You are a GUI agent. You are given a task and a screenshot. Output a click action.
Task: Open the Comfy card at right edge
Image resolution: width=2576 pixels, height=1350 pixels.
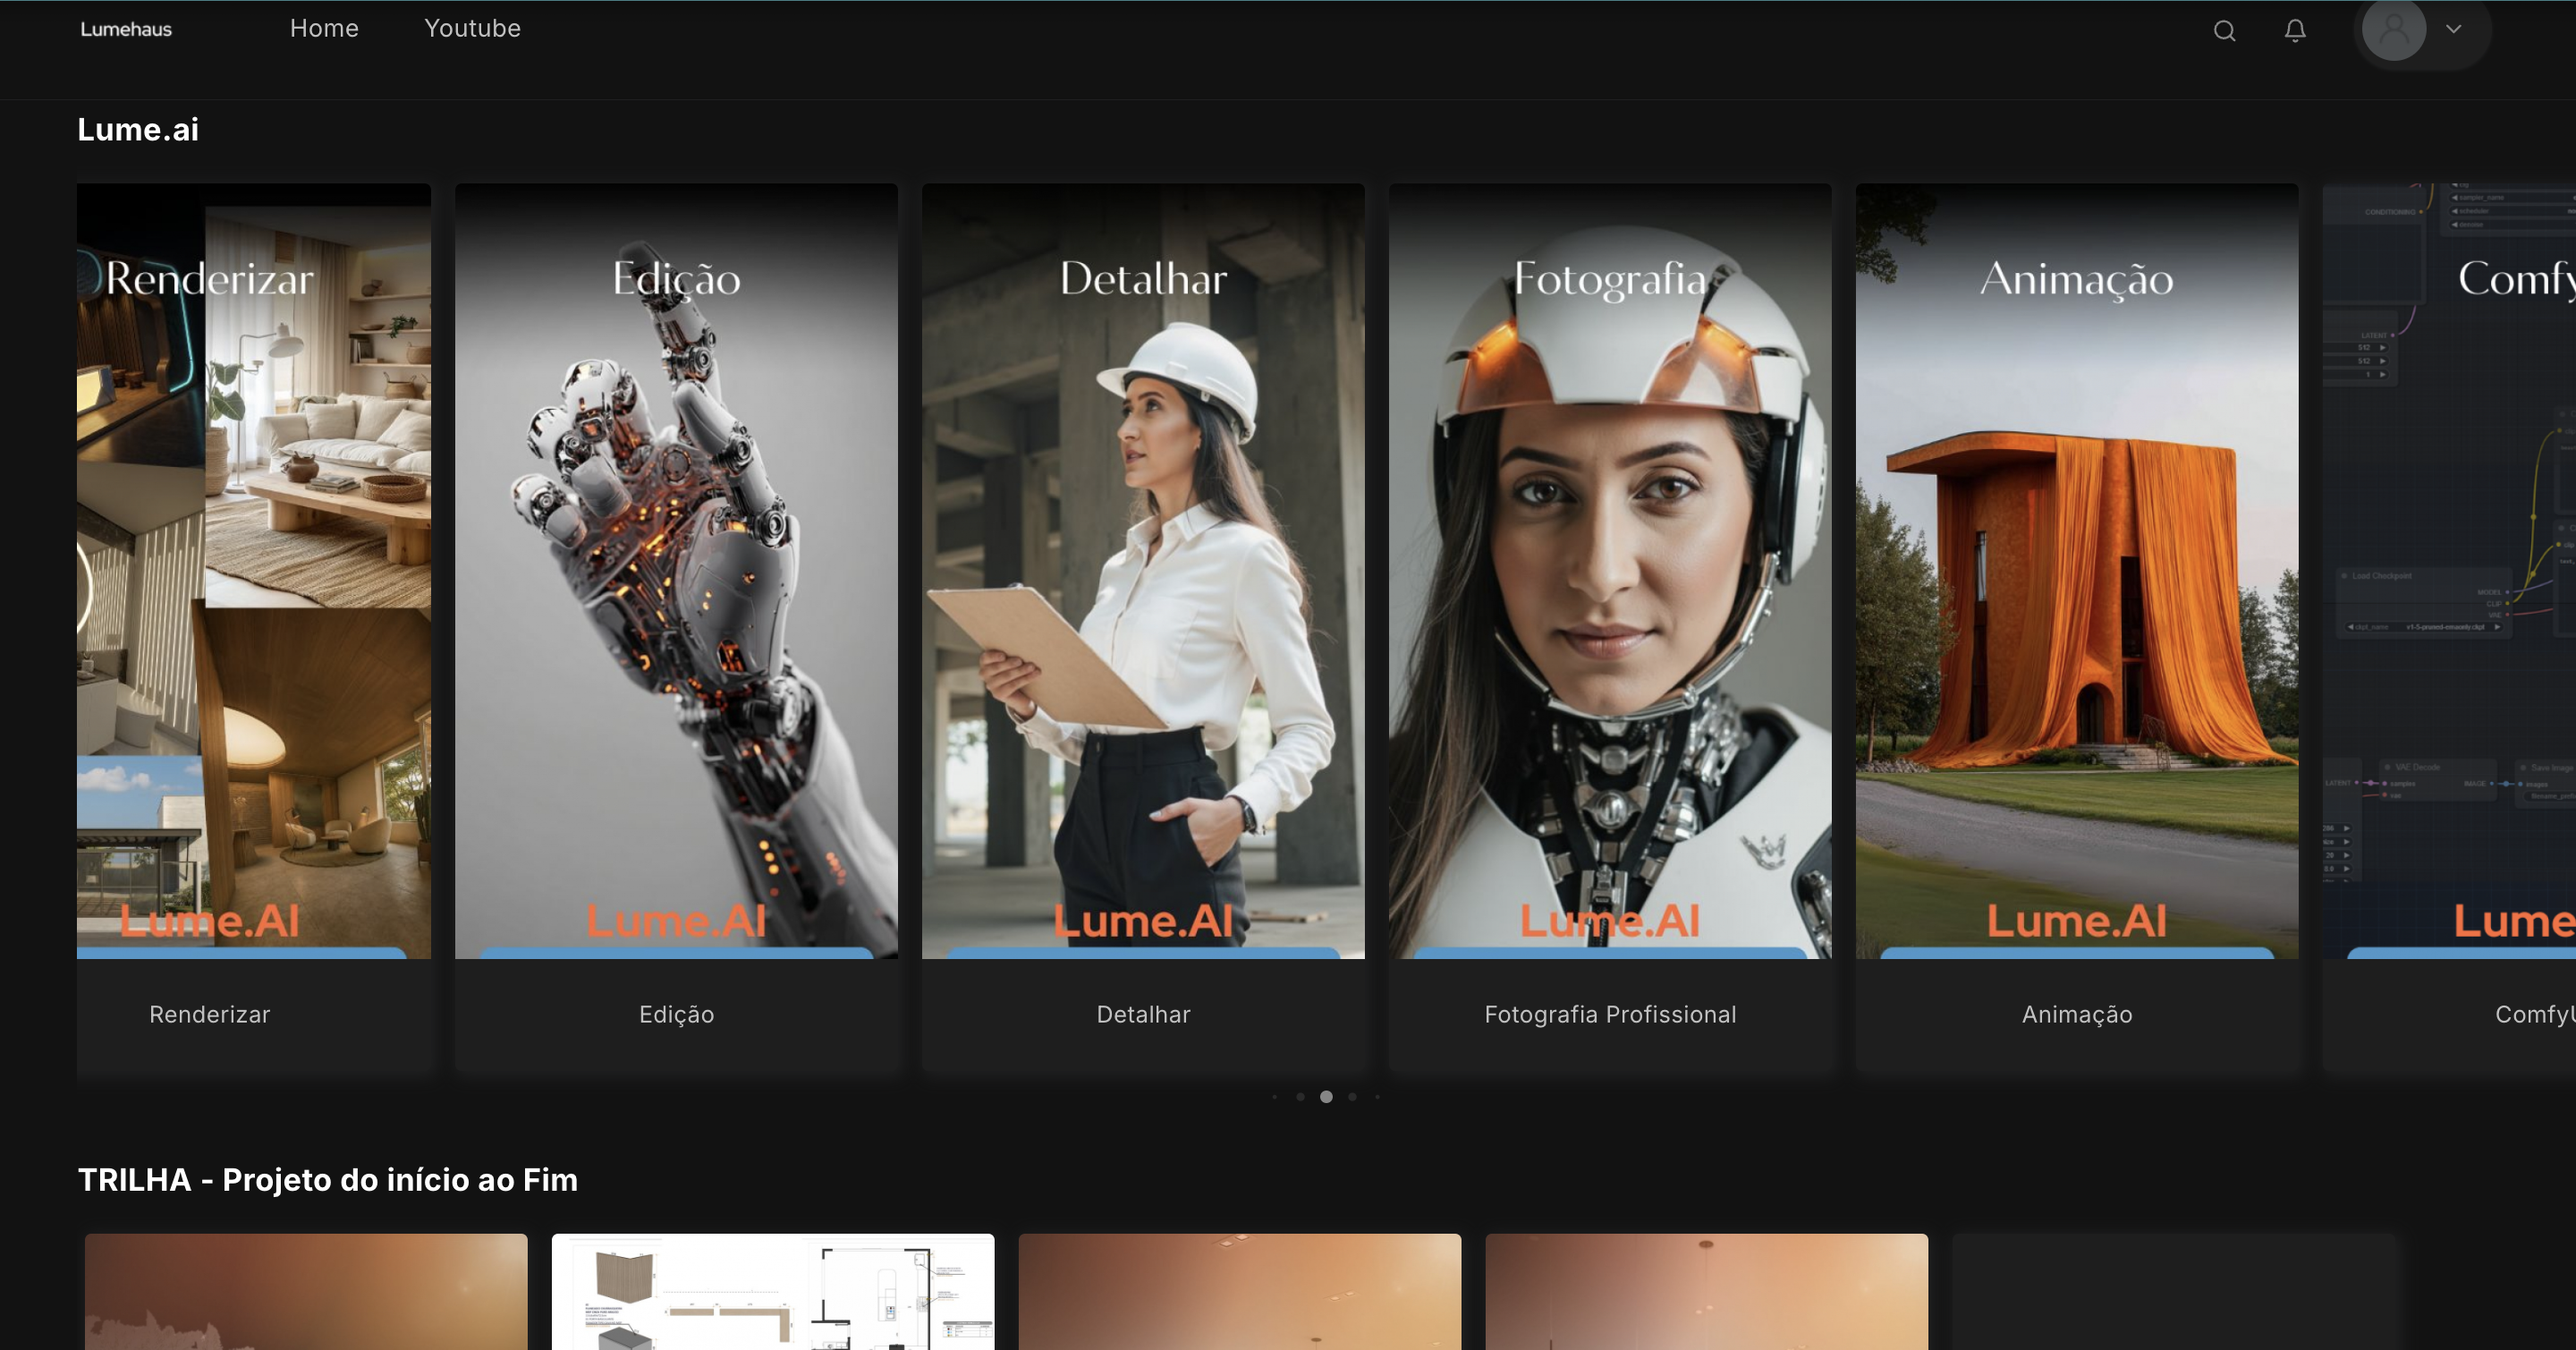pos(2449,571)
